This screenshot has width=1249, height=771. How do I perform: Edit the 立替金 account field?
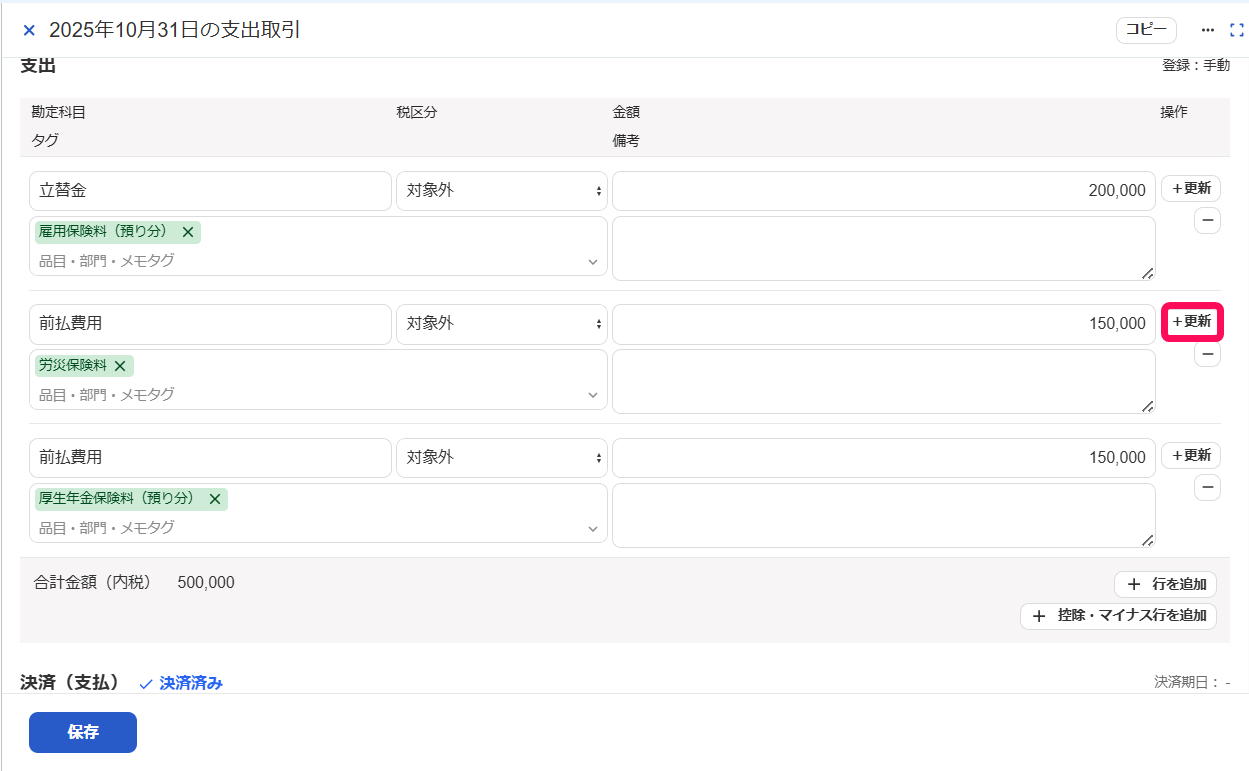click(x=210, y=191)
